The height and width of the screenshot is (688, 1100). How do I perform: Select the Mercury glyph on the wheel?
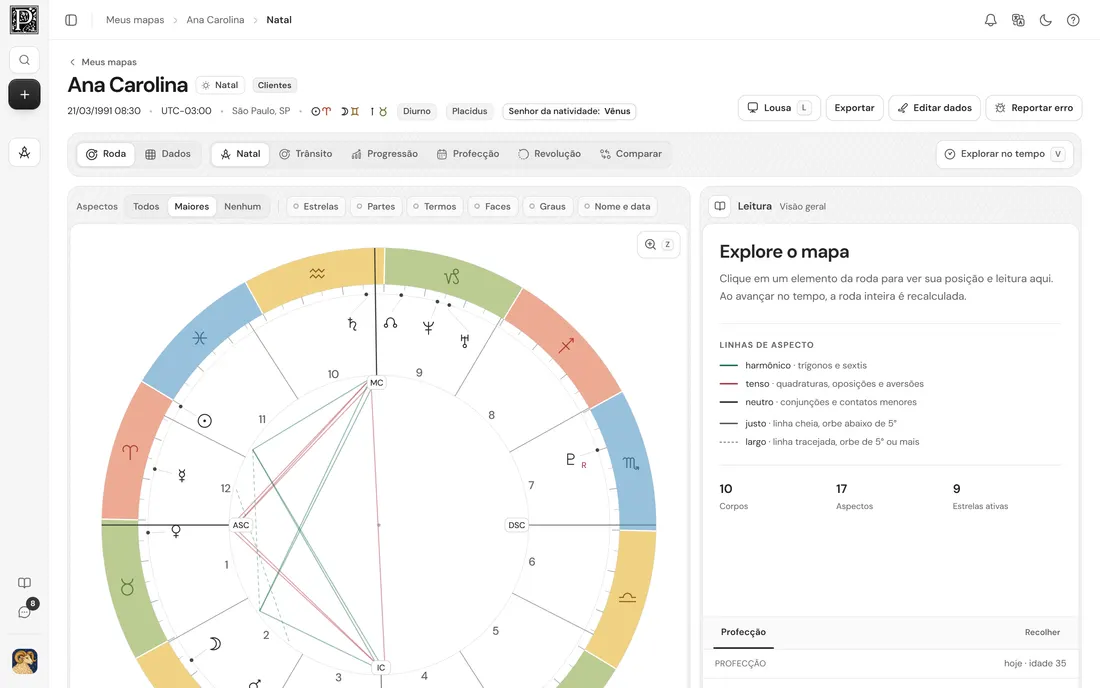[182, 475]
